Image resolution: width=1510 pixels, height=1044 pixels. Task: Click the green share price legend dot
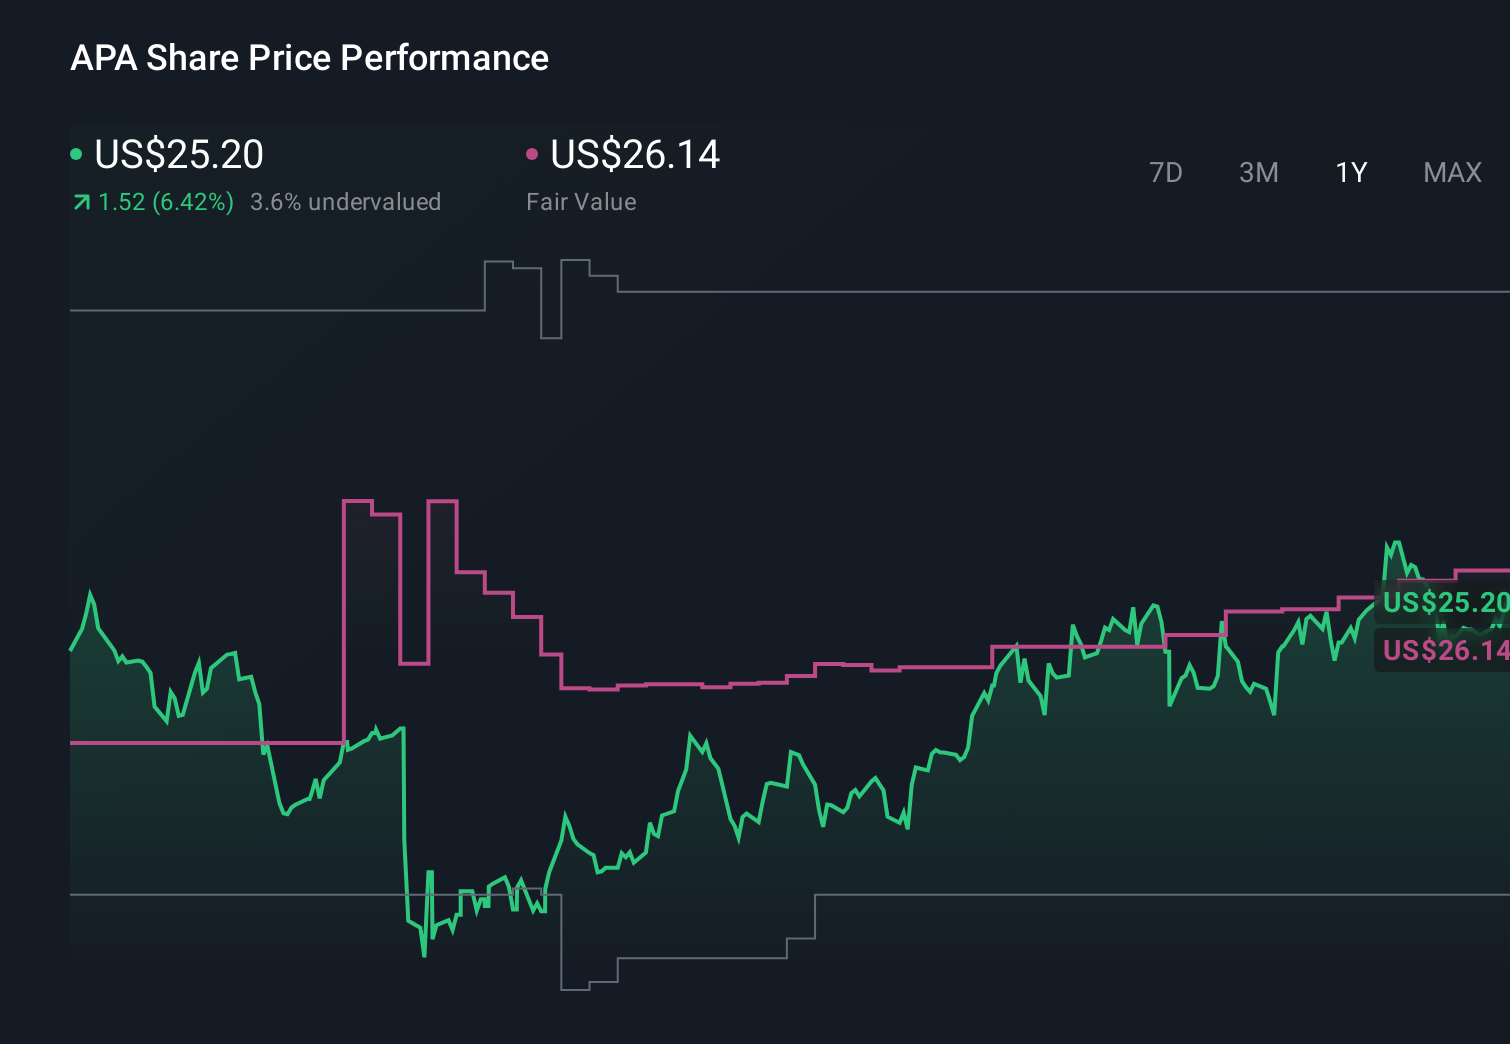click(77, 153)
